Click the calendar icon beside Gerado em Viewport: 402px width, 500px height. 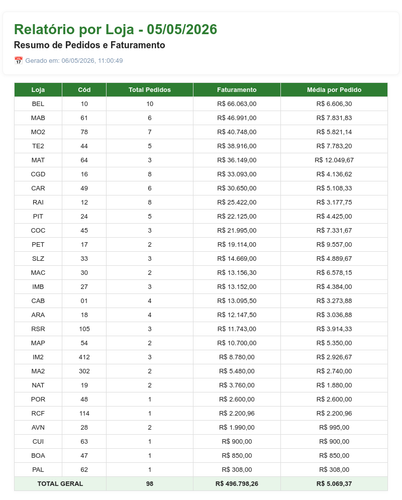[x=18, y=60]
